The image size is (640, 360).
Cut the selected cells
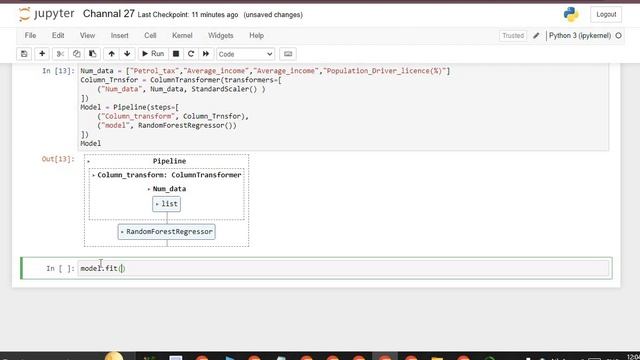point(60,54)
